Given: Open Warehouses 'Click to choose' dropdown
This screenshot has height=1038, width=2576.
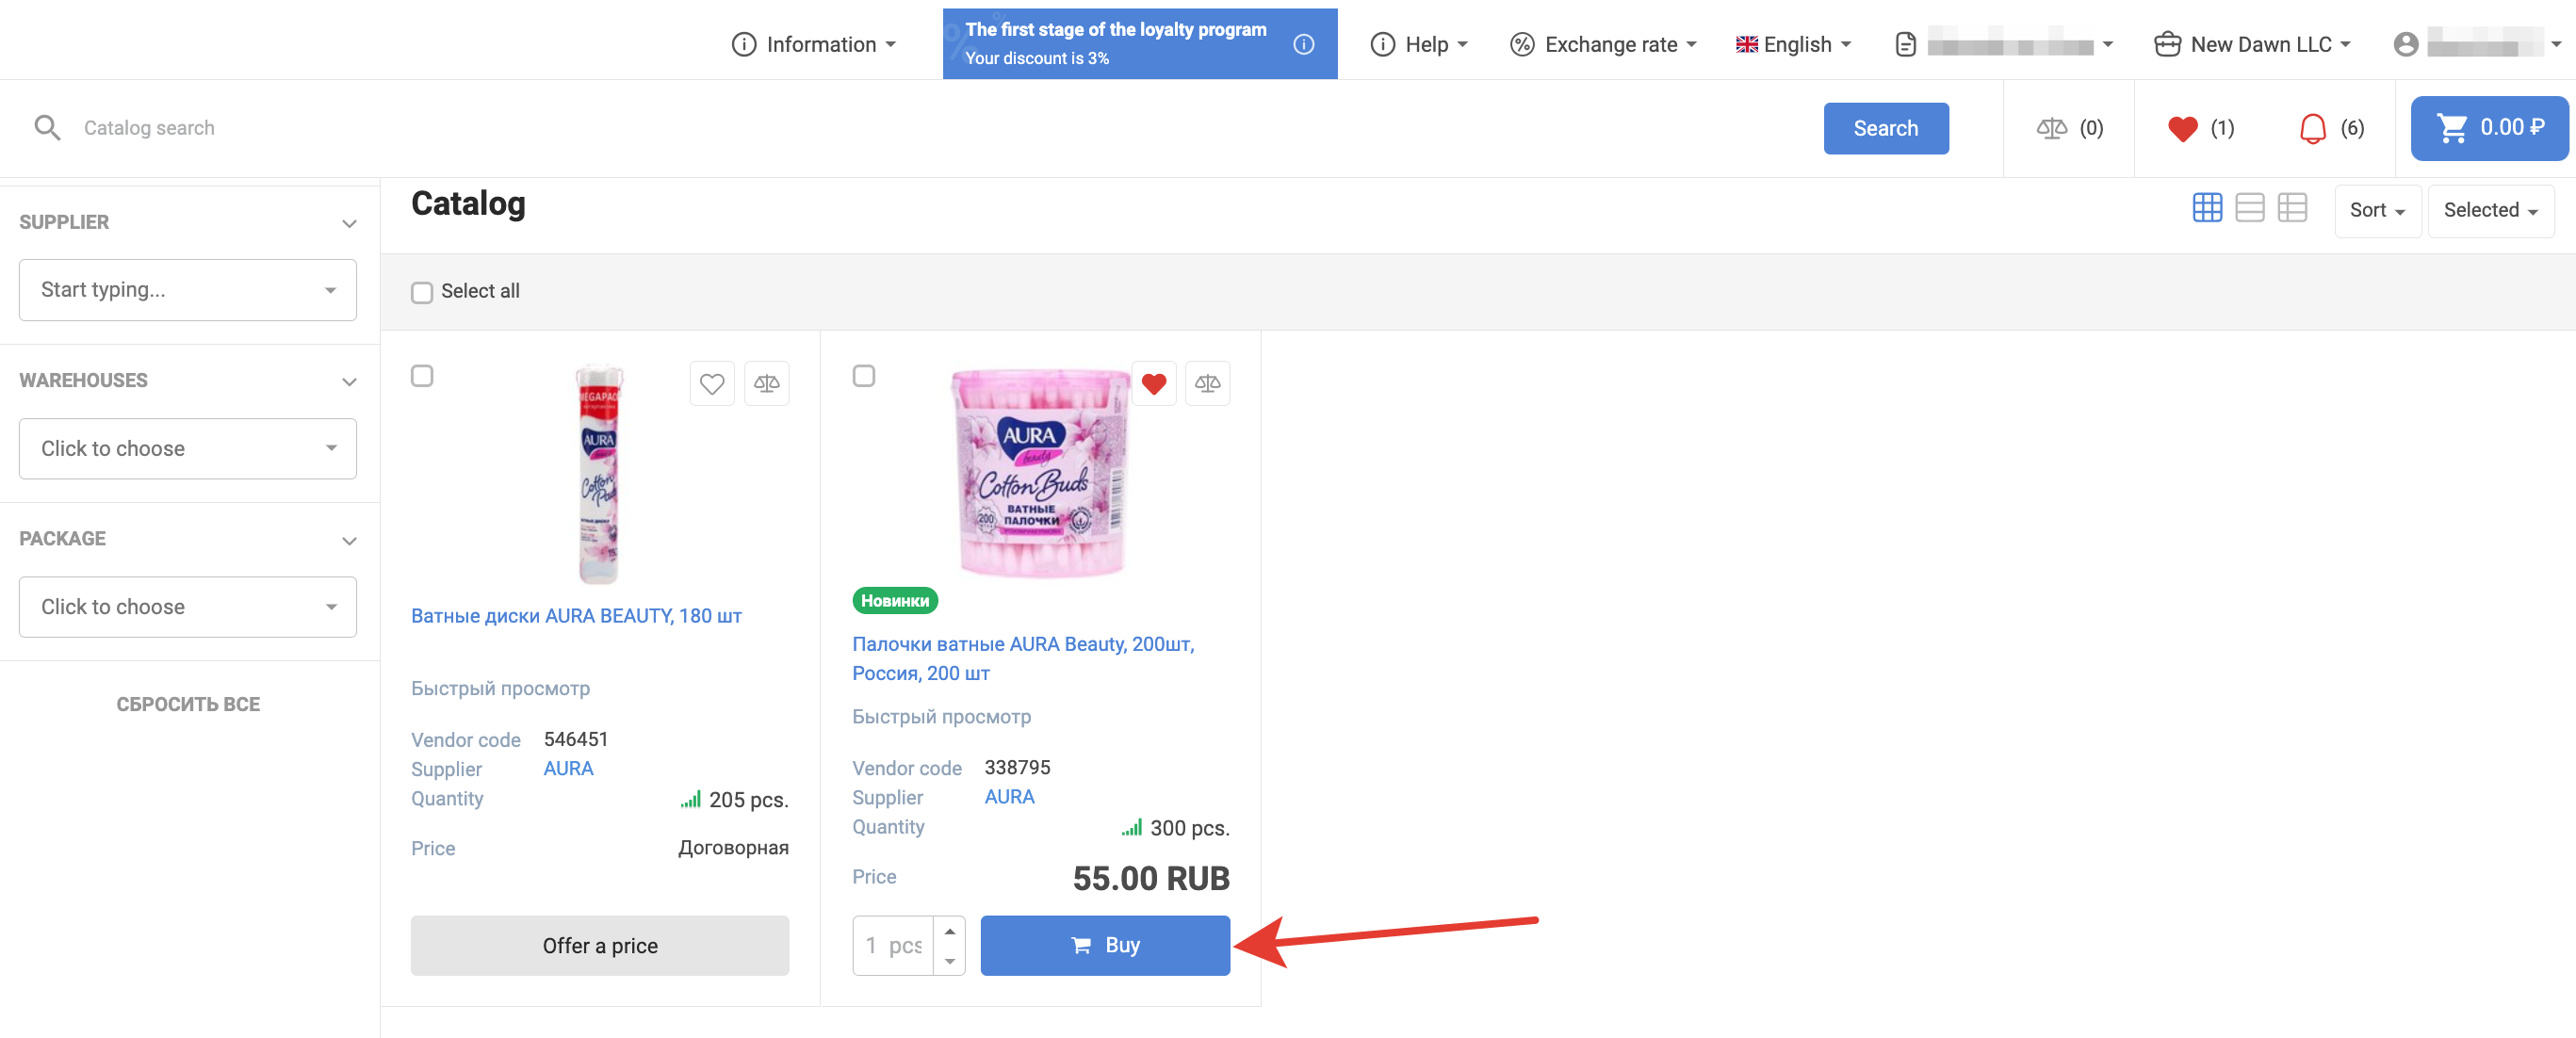Looking at the screenshot, I should coord(187,448).
